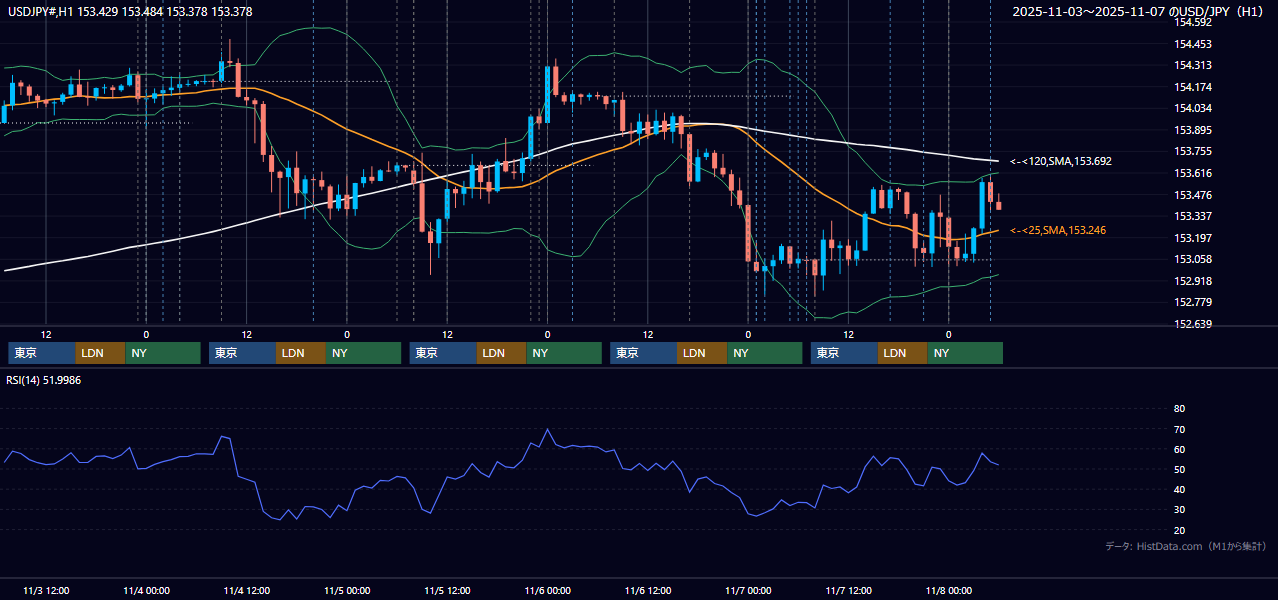
Task: Click the last 東京 session block on right
Action: pos(845,353)
